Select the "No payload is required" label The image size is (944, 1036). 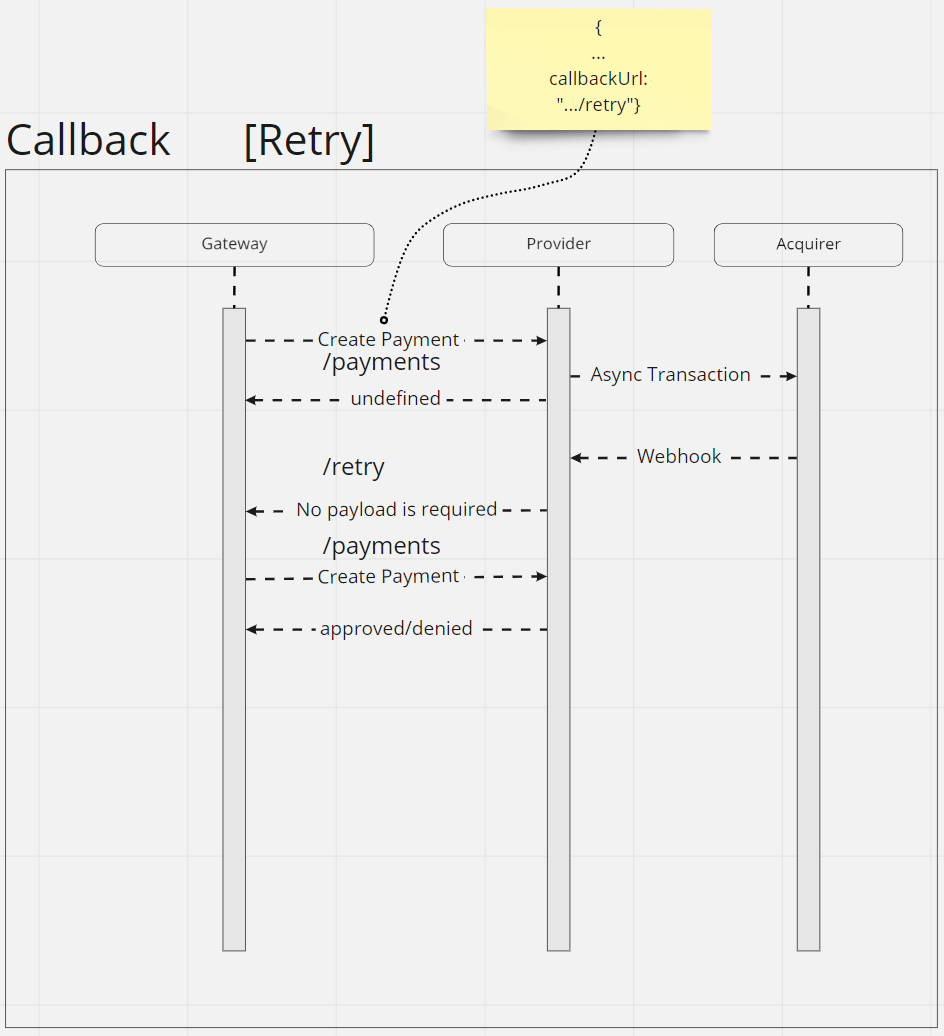[396, 510]
